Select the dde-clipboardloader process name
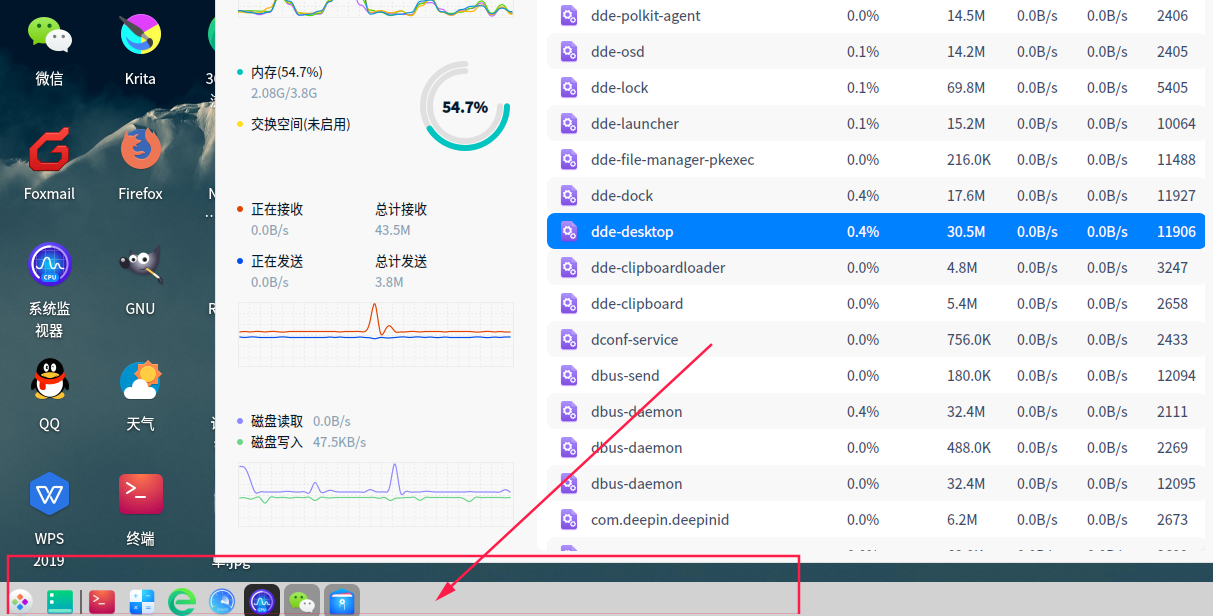 click(x=658, y=268)
